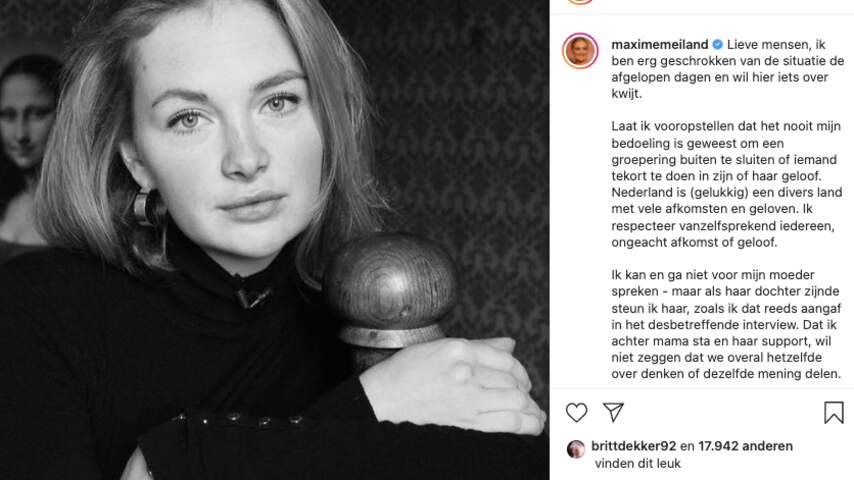Like the post with the heart icon

[576, 412]
